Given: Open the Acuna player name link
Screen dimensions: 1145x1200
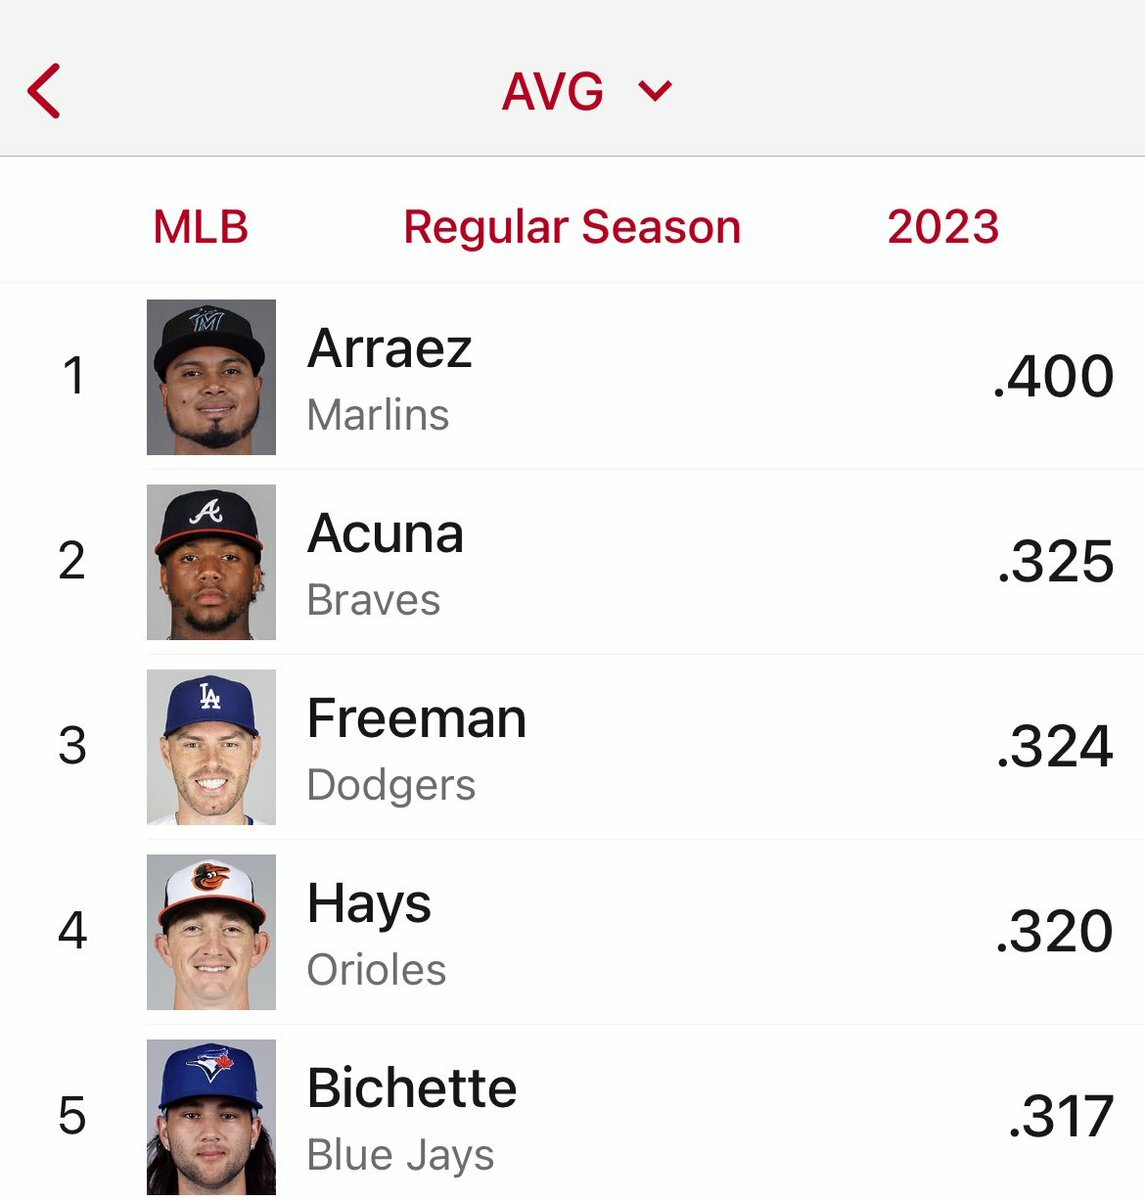Looking at the screenshot, I should (x=385, y=533).
